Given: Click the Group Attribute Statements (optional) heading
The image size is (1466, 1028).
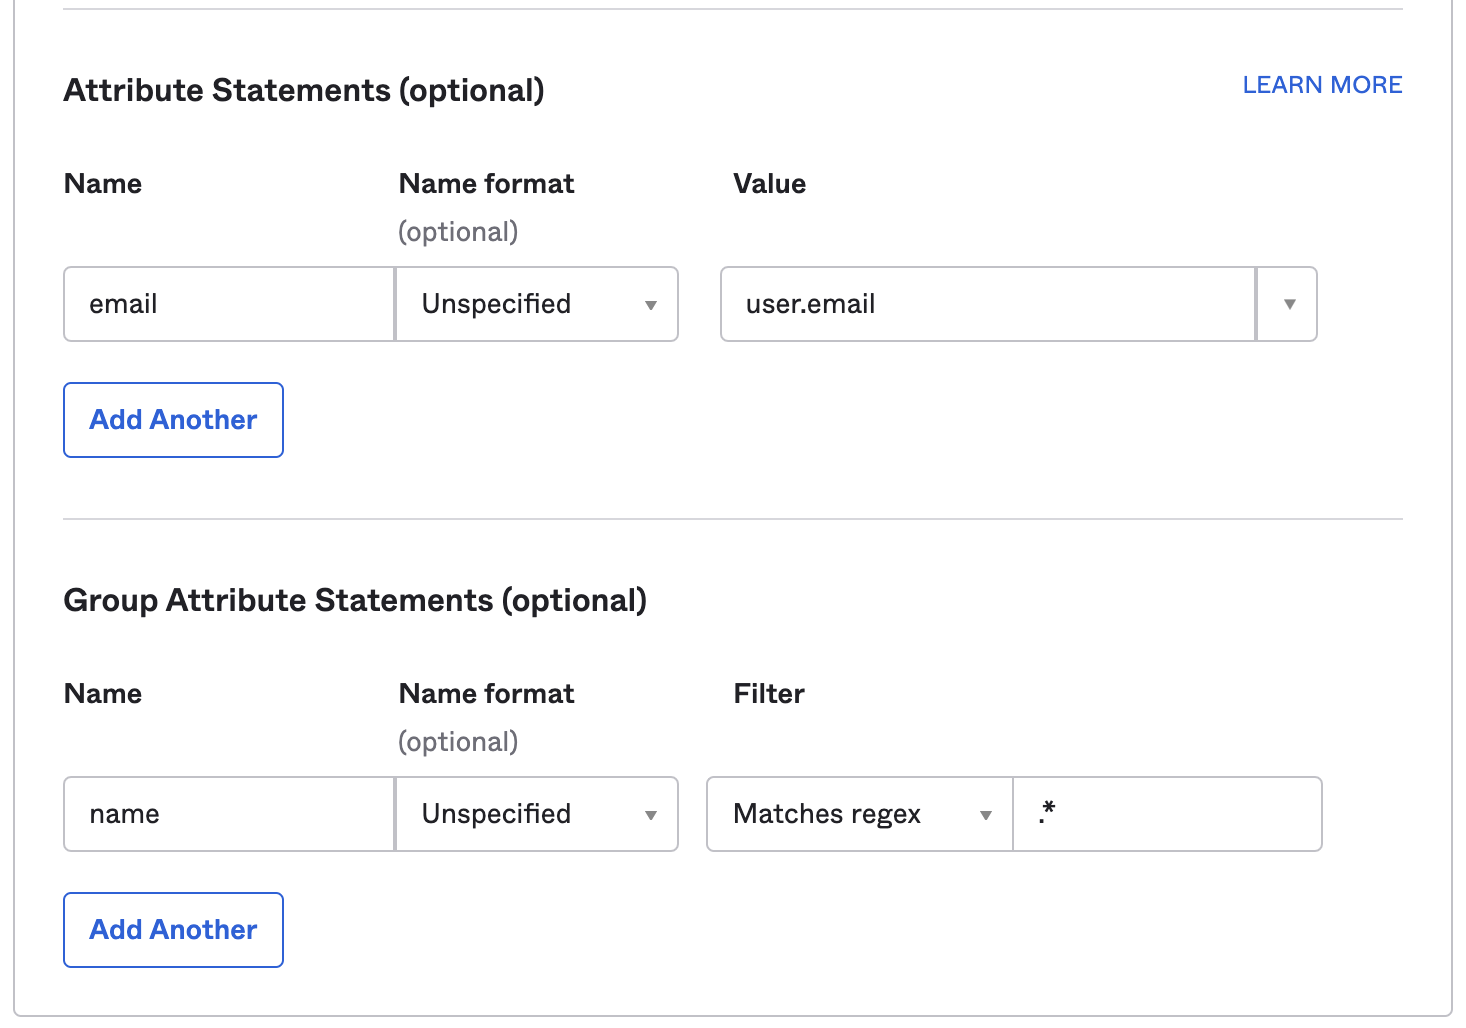Looking at the screenshot, I should (355, 600).
